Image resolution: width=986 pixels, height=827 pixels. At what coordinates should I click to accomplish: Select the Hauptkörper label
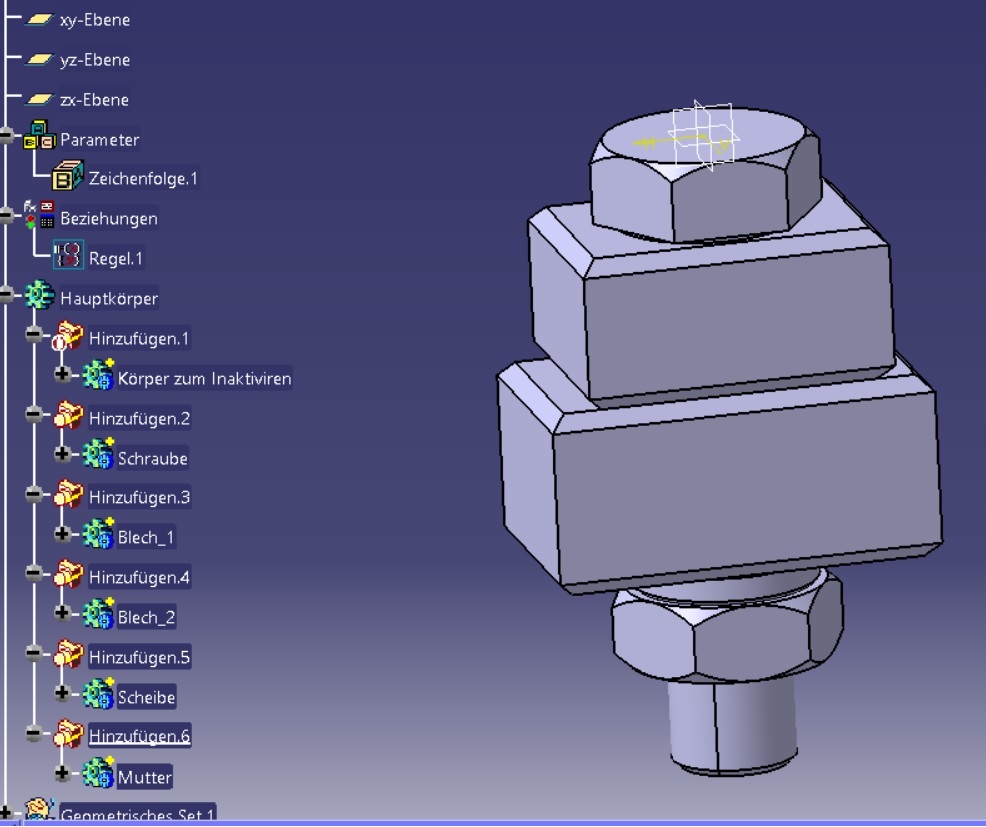tap(109, 299)
